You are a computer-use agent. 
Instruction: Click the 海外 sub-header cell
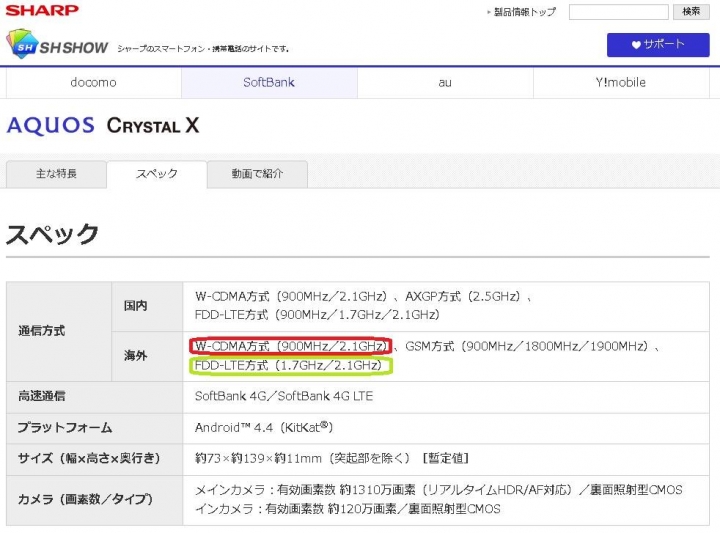147,356
